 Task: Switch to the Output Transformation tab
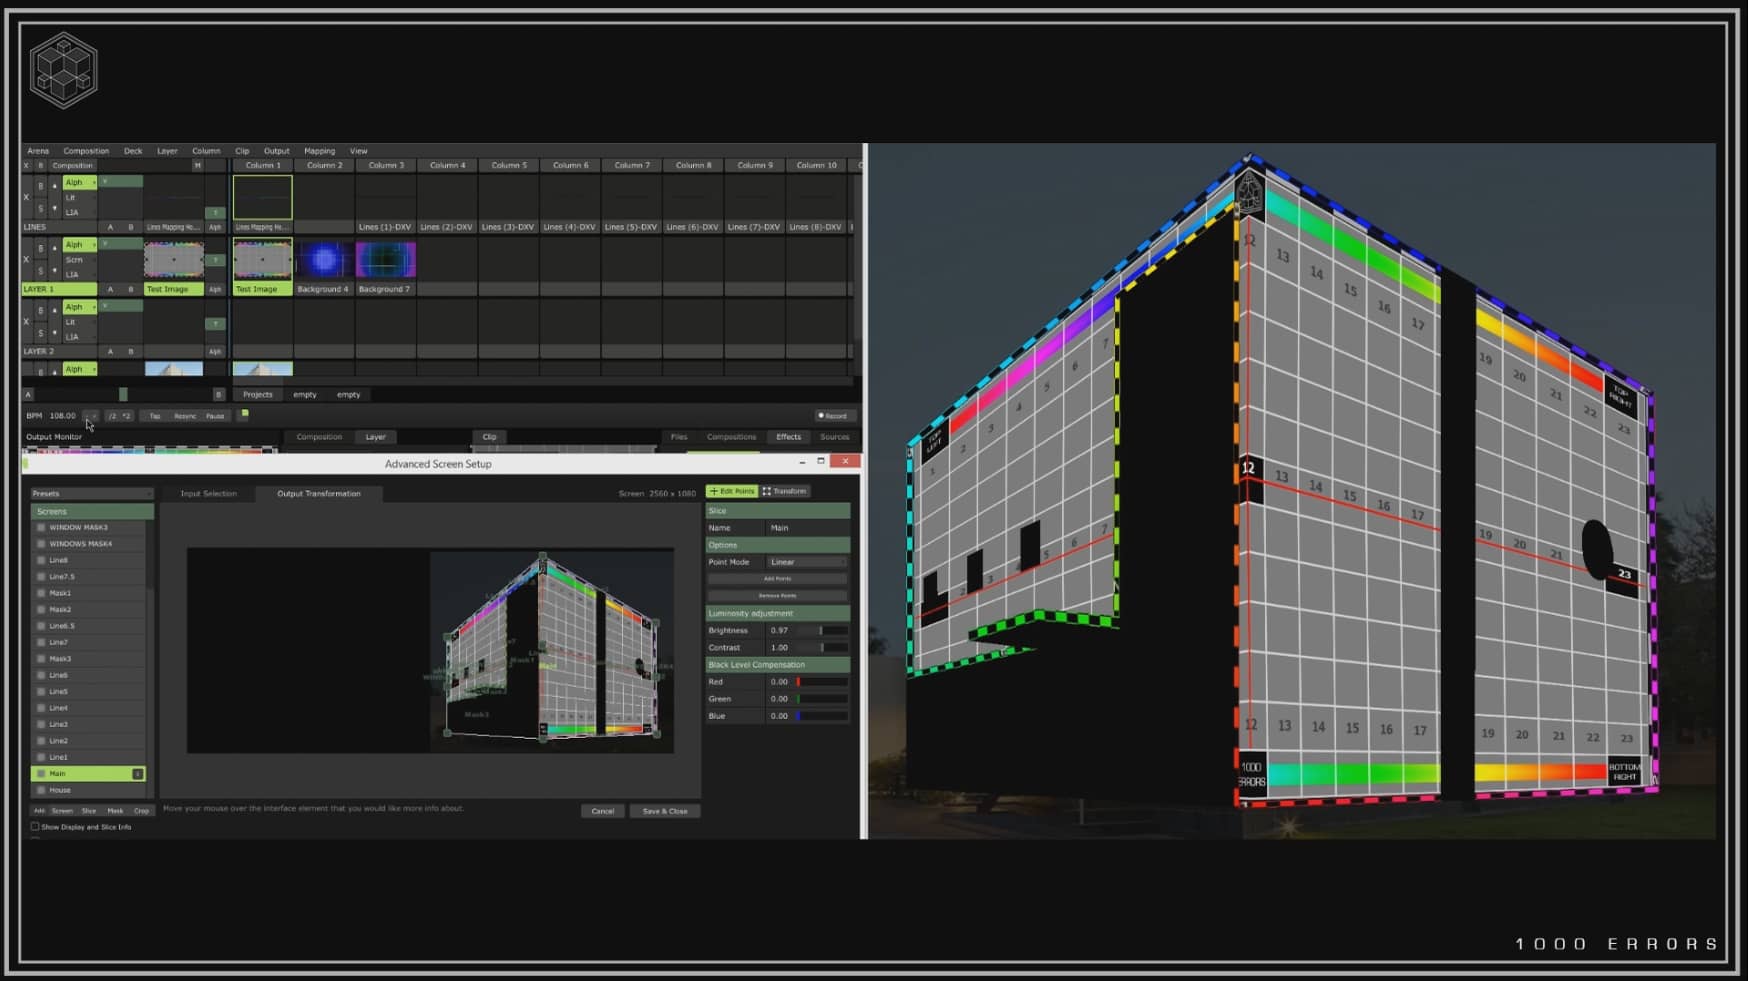[318, 493]
